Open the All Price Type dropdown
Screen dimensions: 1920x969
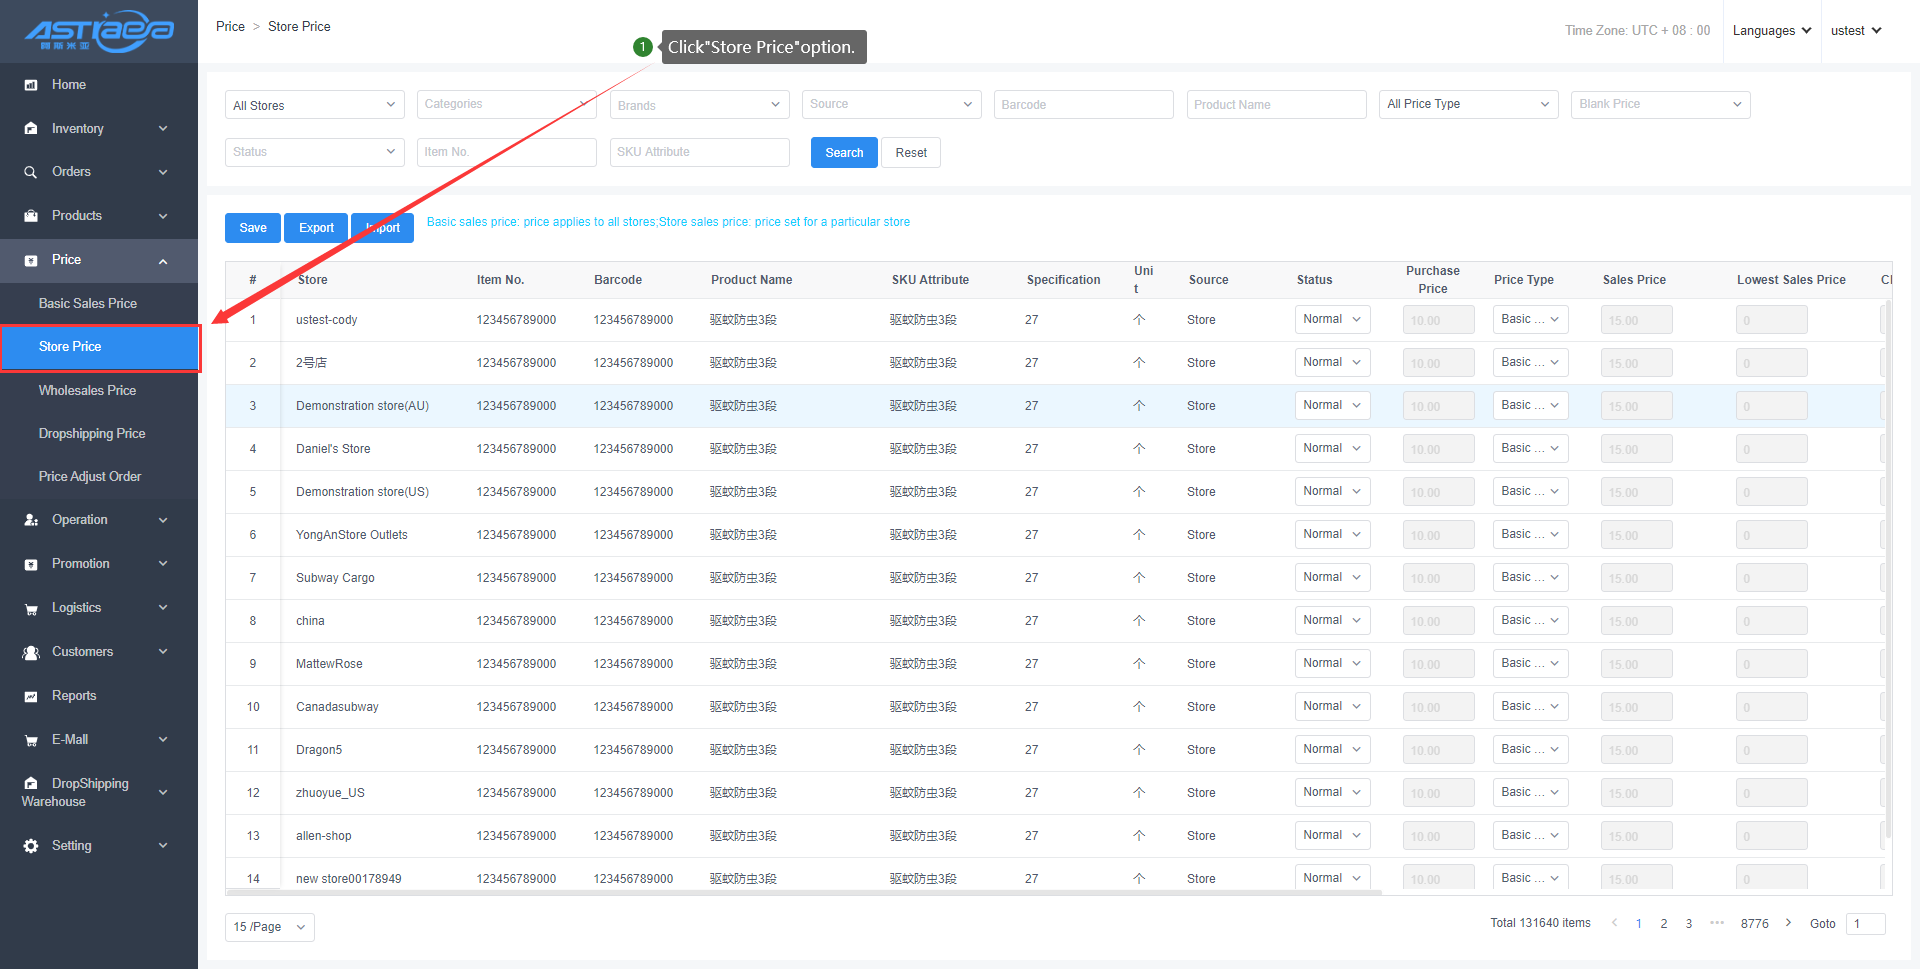coord(1467,104)
